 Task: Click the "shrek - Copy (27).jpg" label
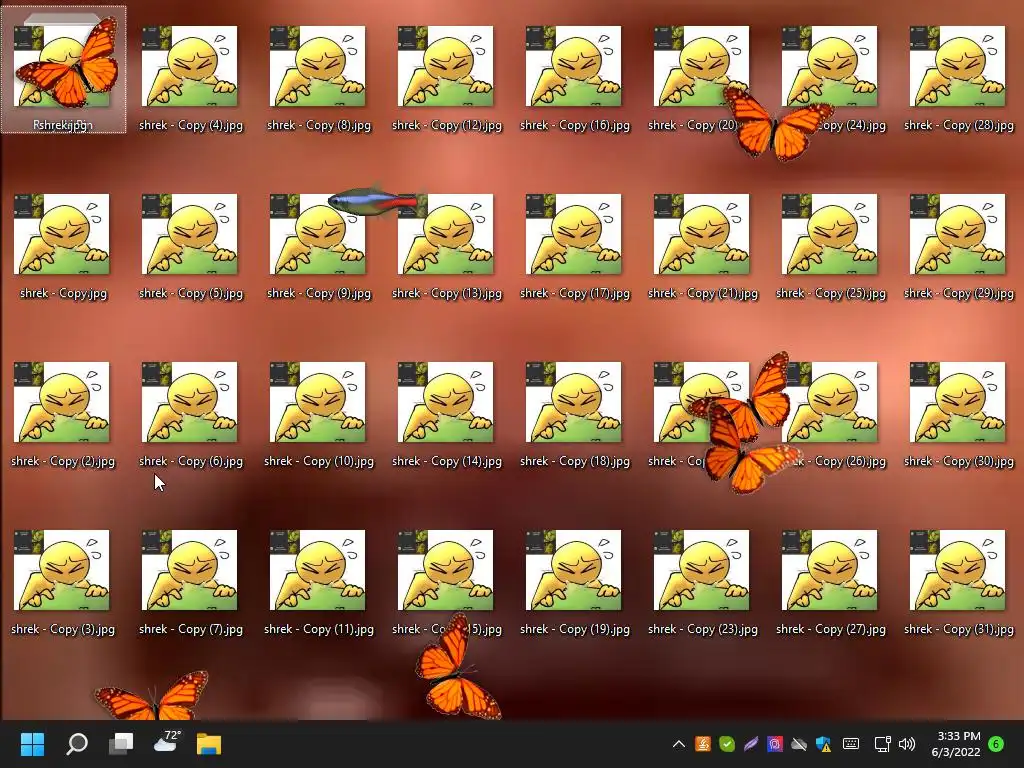pyautogui.click(x=831, y=629)
